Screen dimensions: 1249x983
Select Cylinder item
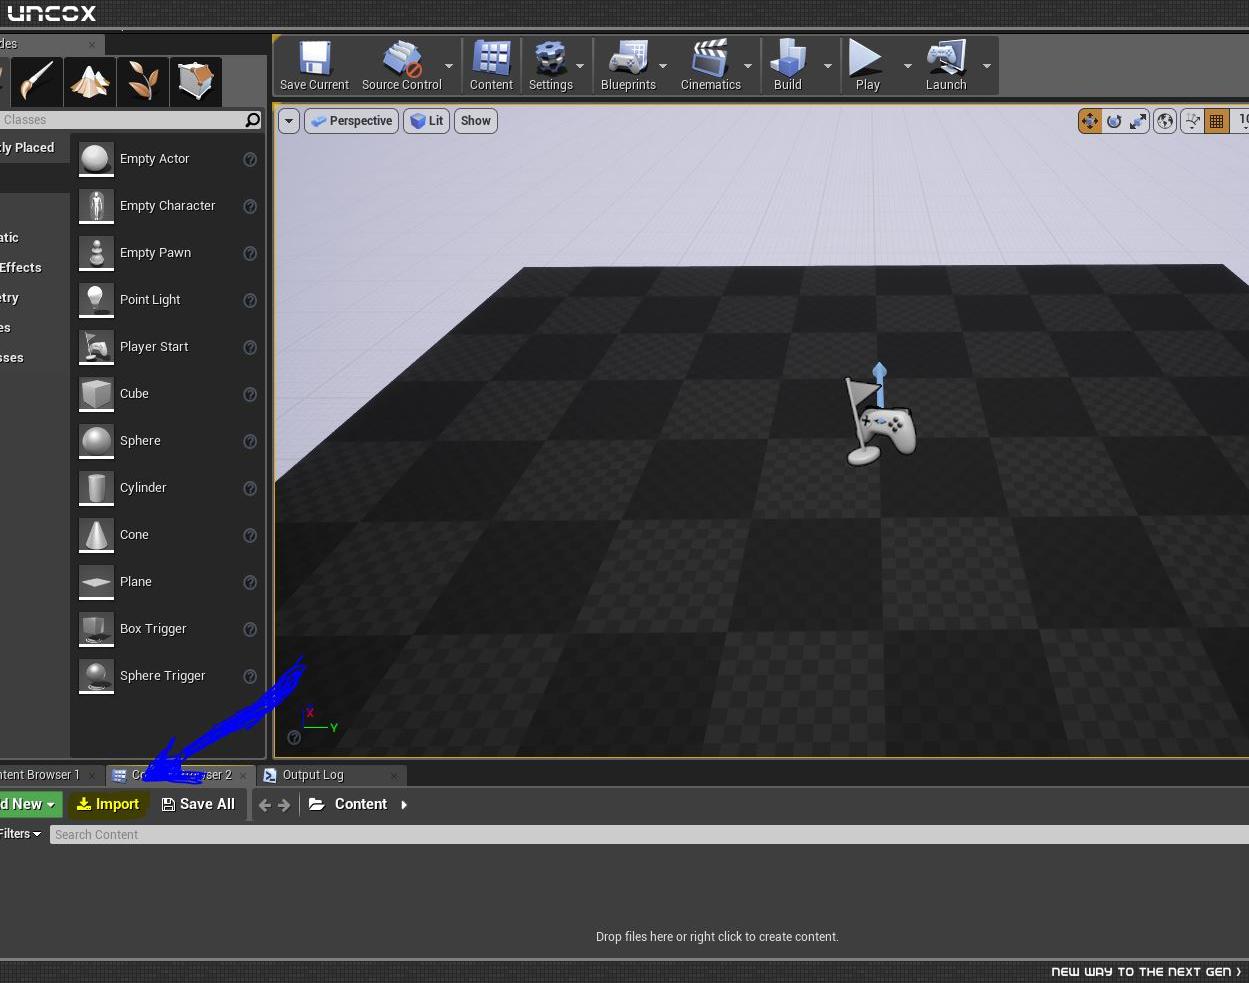point(168,488)
